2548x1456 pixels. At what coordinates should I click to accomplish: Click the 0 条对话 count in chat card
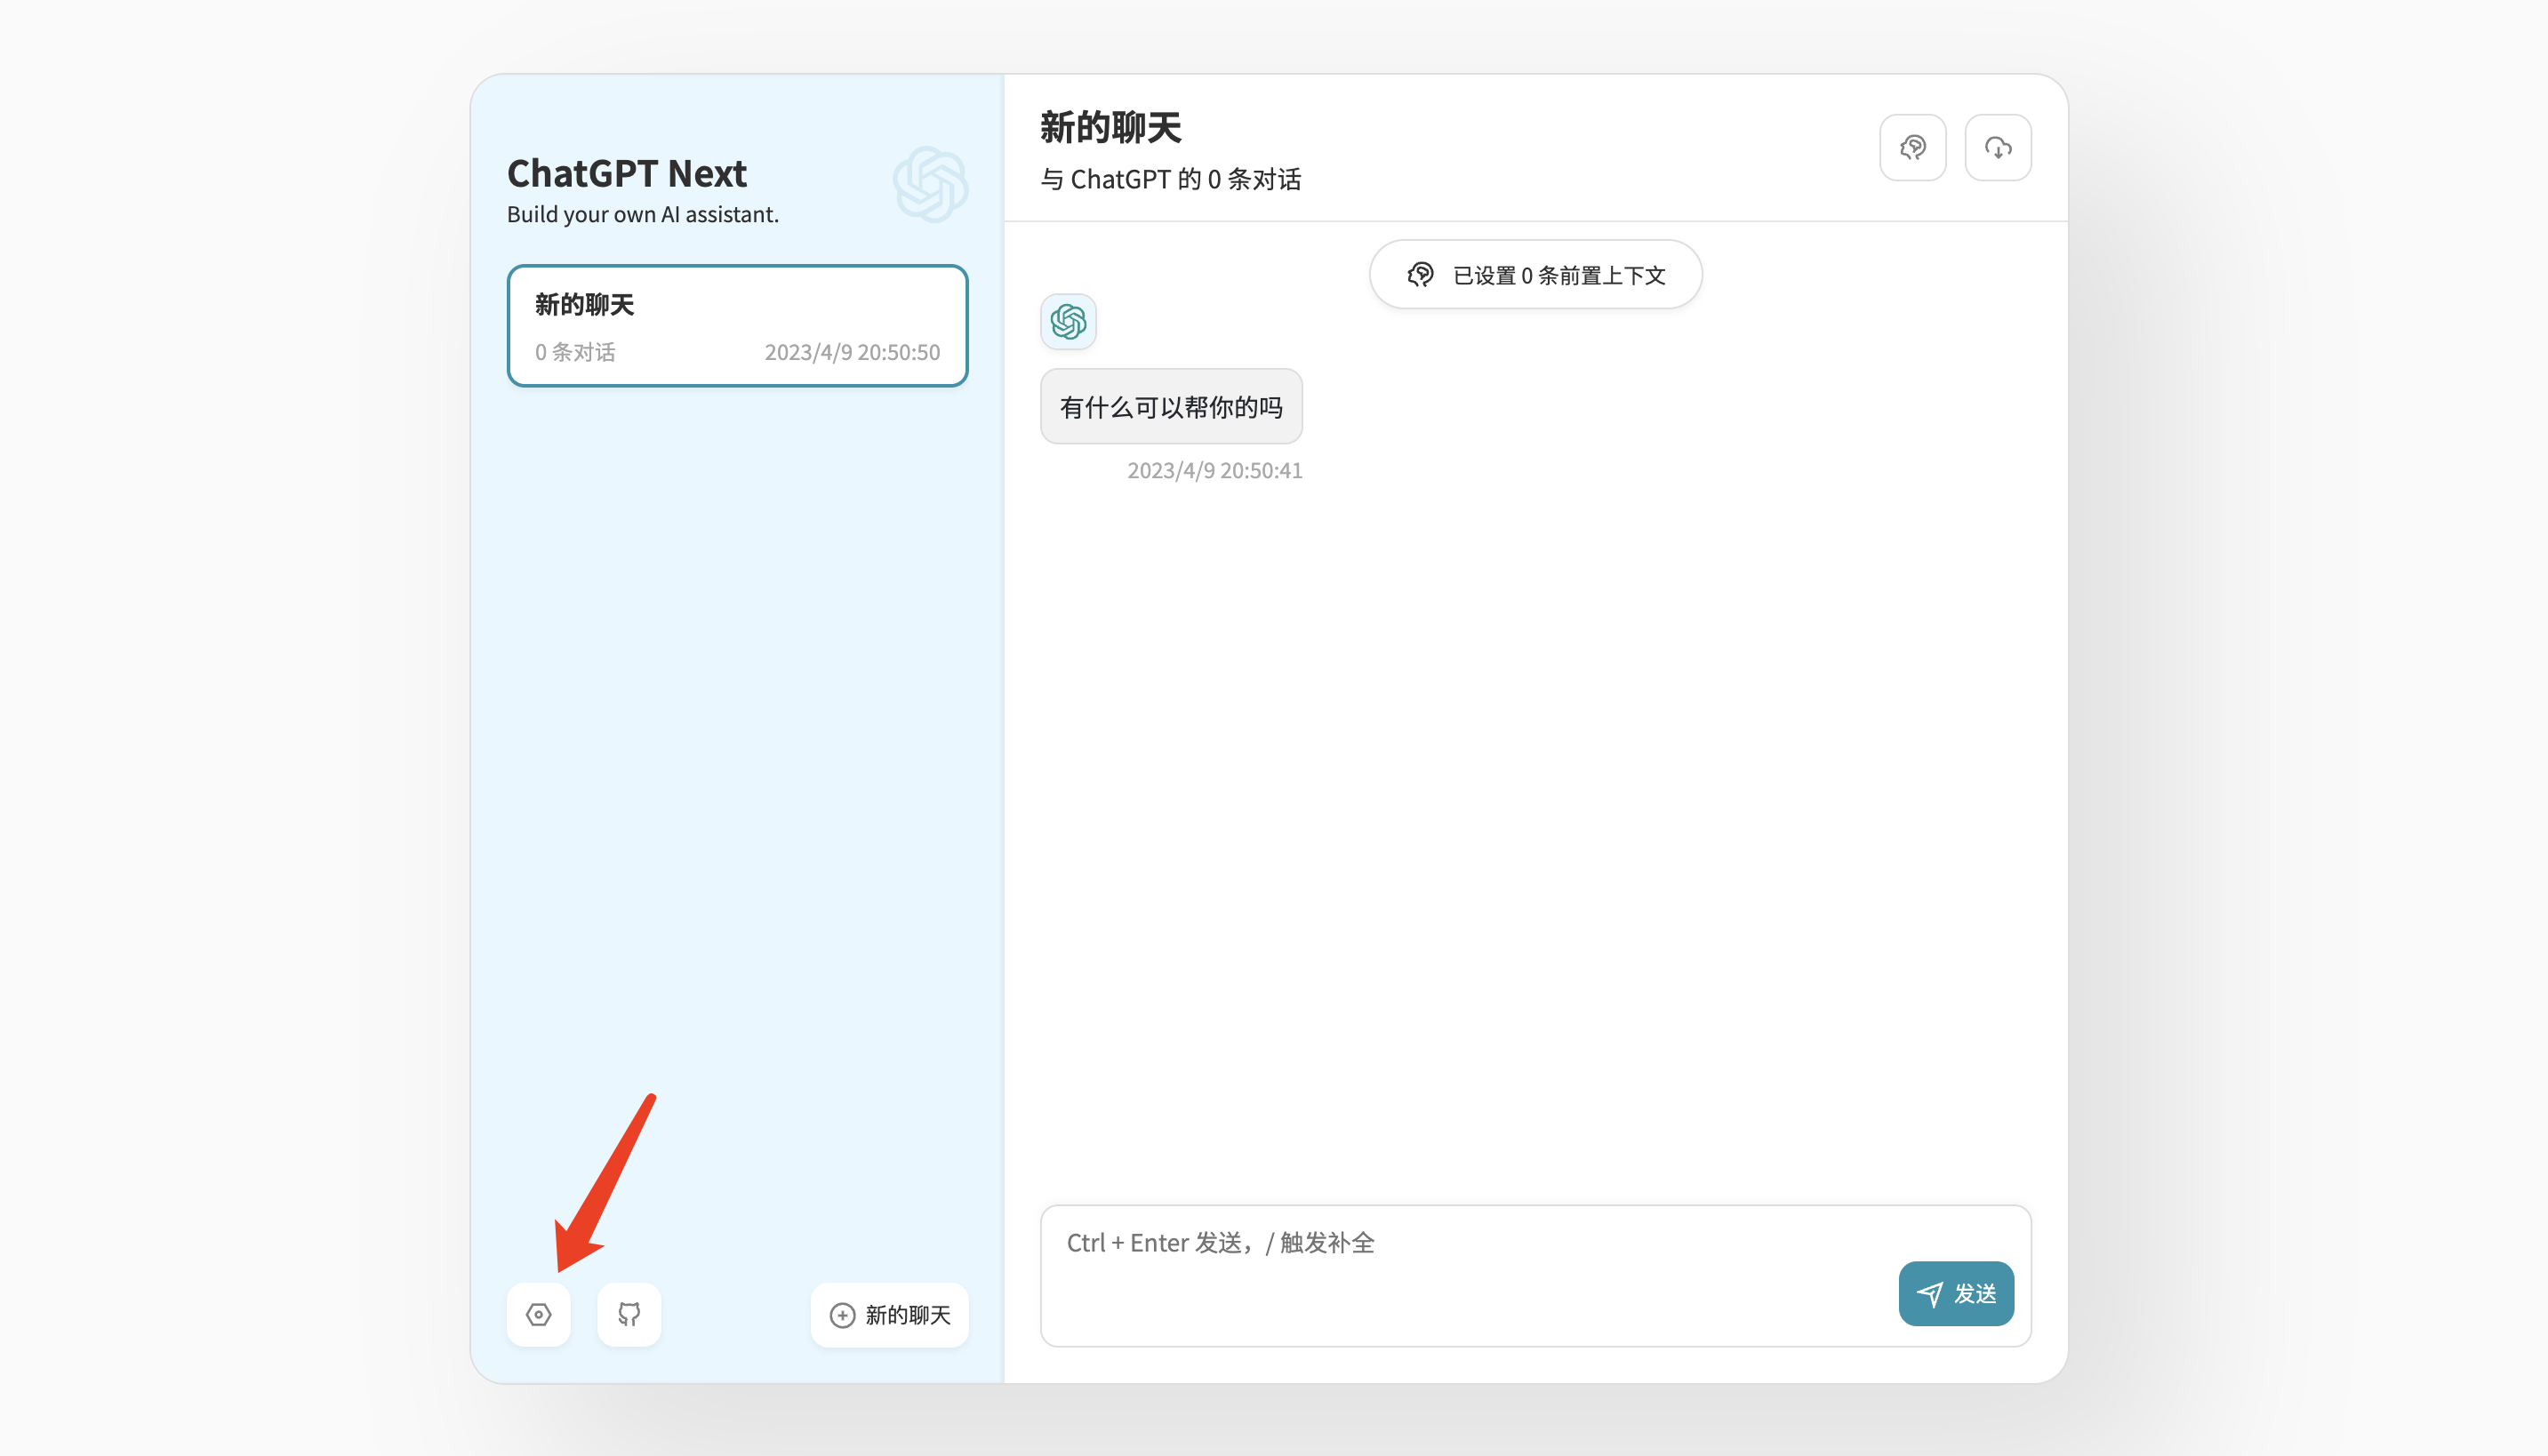point(575,352)
